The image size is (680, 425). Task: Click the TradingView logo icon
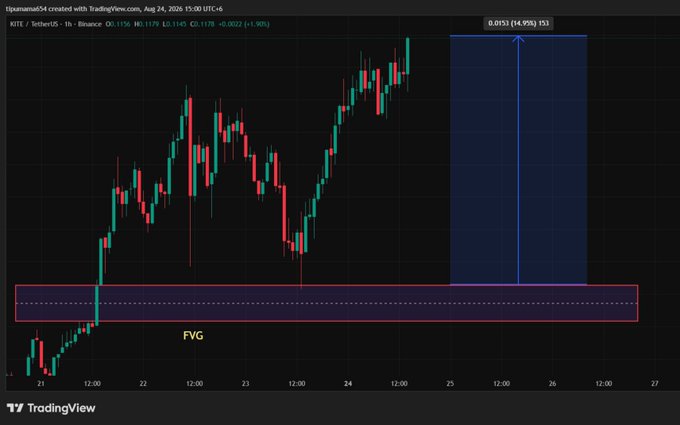tap(15, 408)
